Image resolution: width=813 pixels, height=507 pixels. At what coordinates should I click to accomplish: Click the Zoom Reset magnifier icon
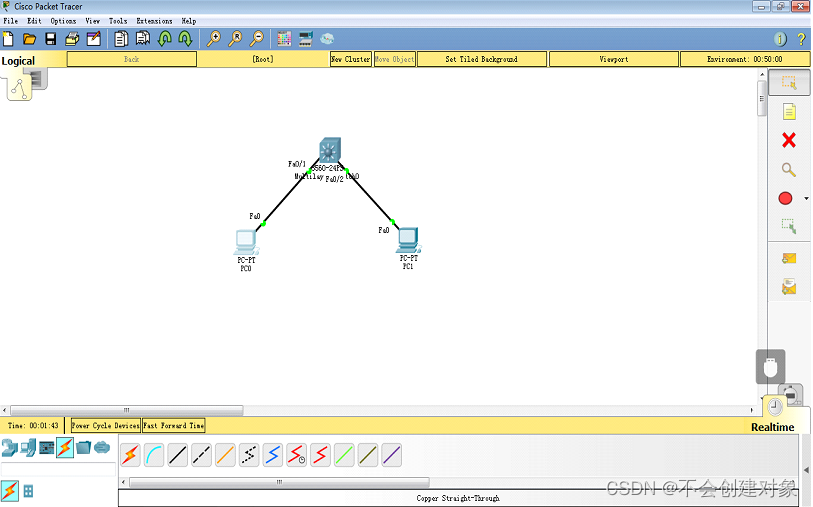tap(235, 39)
